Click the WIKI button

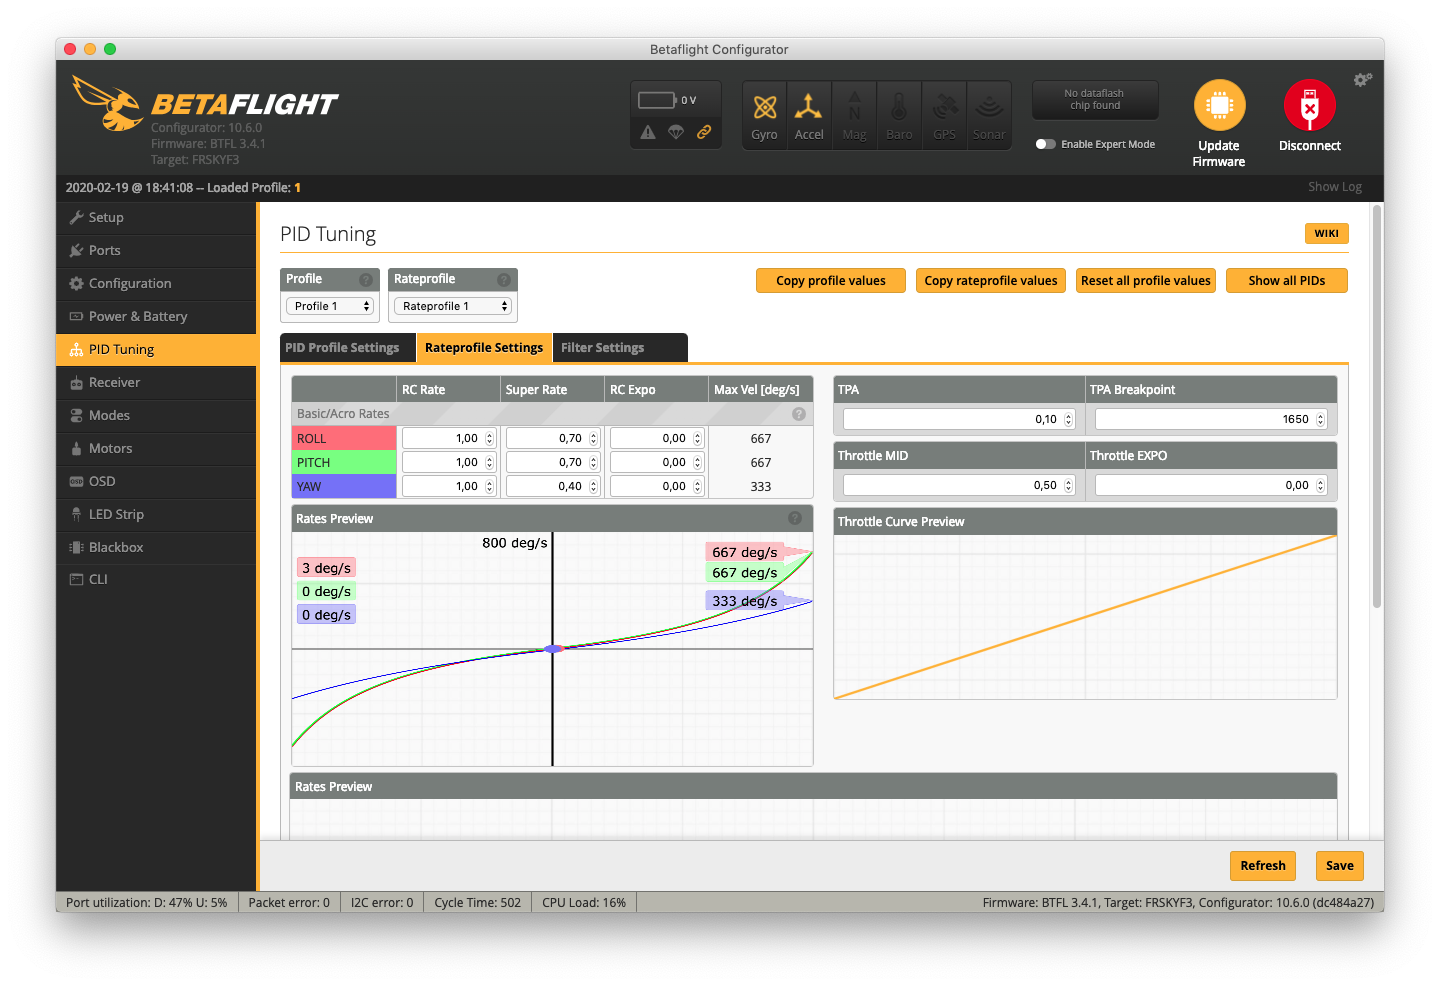click(1327, 233)
